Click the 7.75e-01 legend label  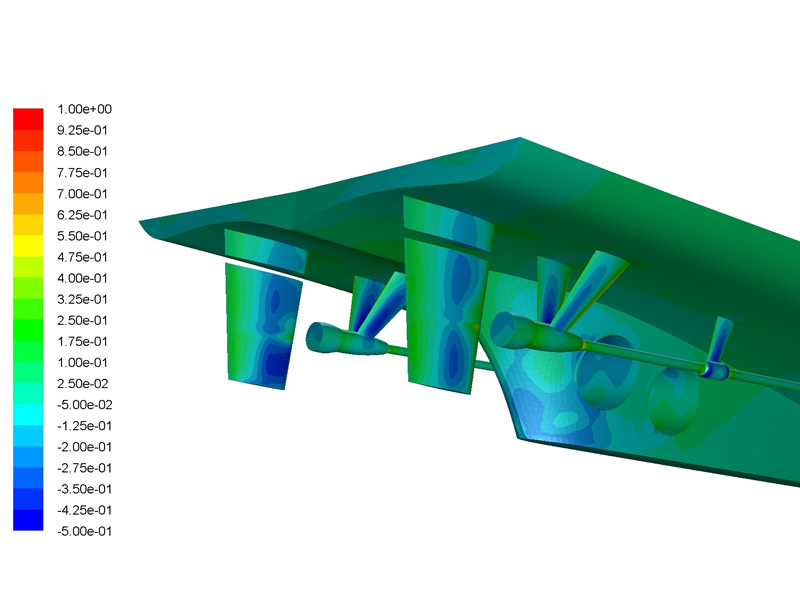coord(82,173)
